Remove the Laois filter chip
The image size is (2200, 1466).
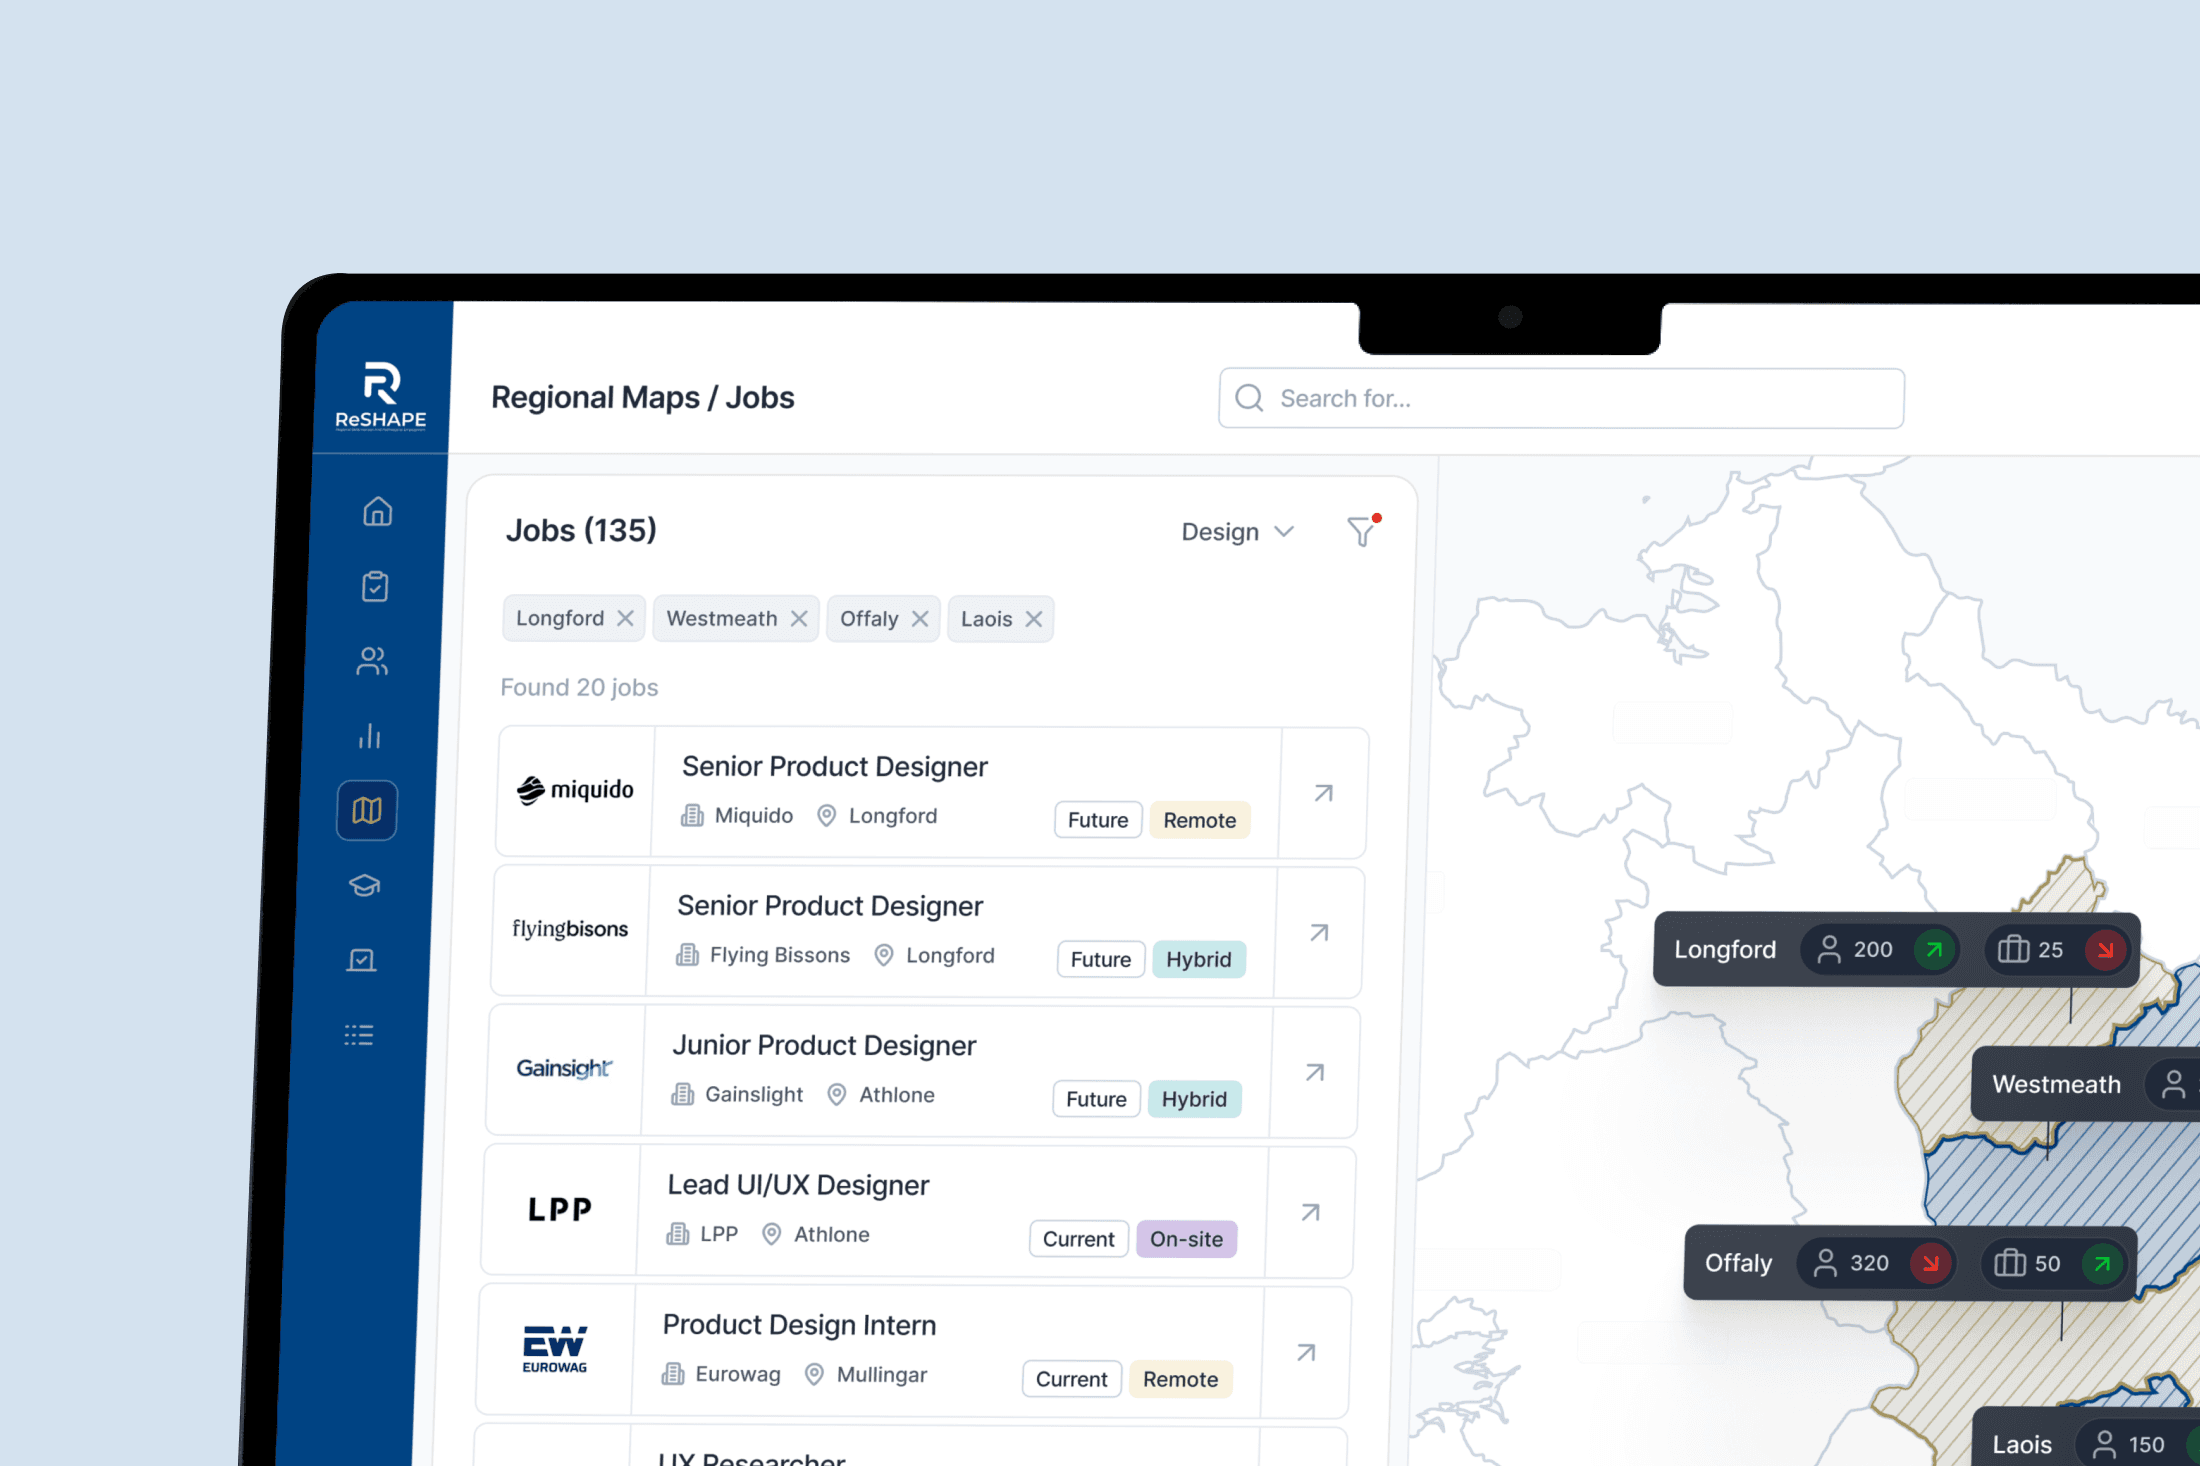(1034, 619)
